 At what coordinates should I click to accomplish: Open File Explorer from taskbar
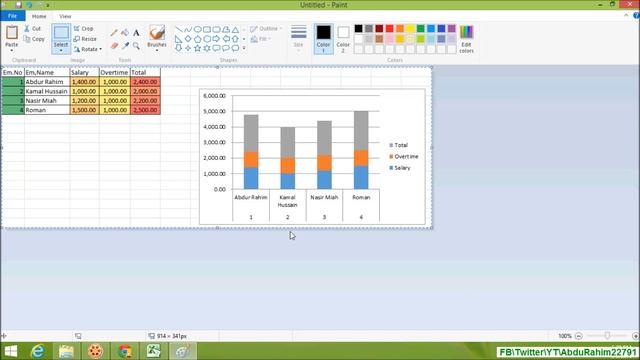[x=66, y=351]
